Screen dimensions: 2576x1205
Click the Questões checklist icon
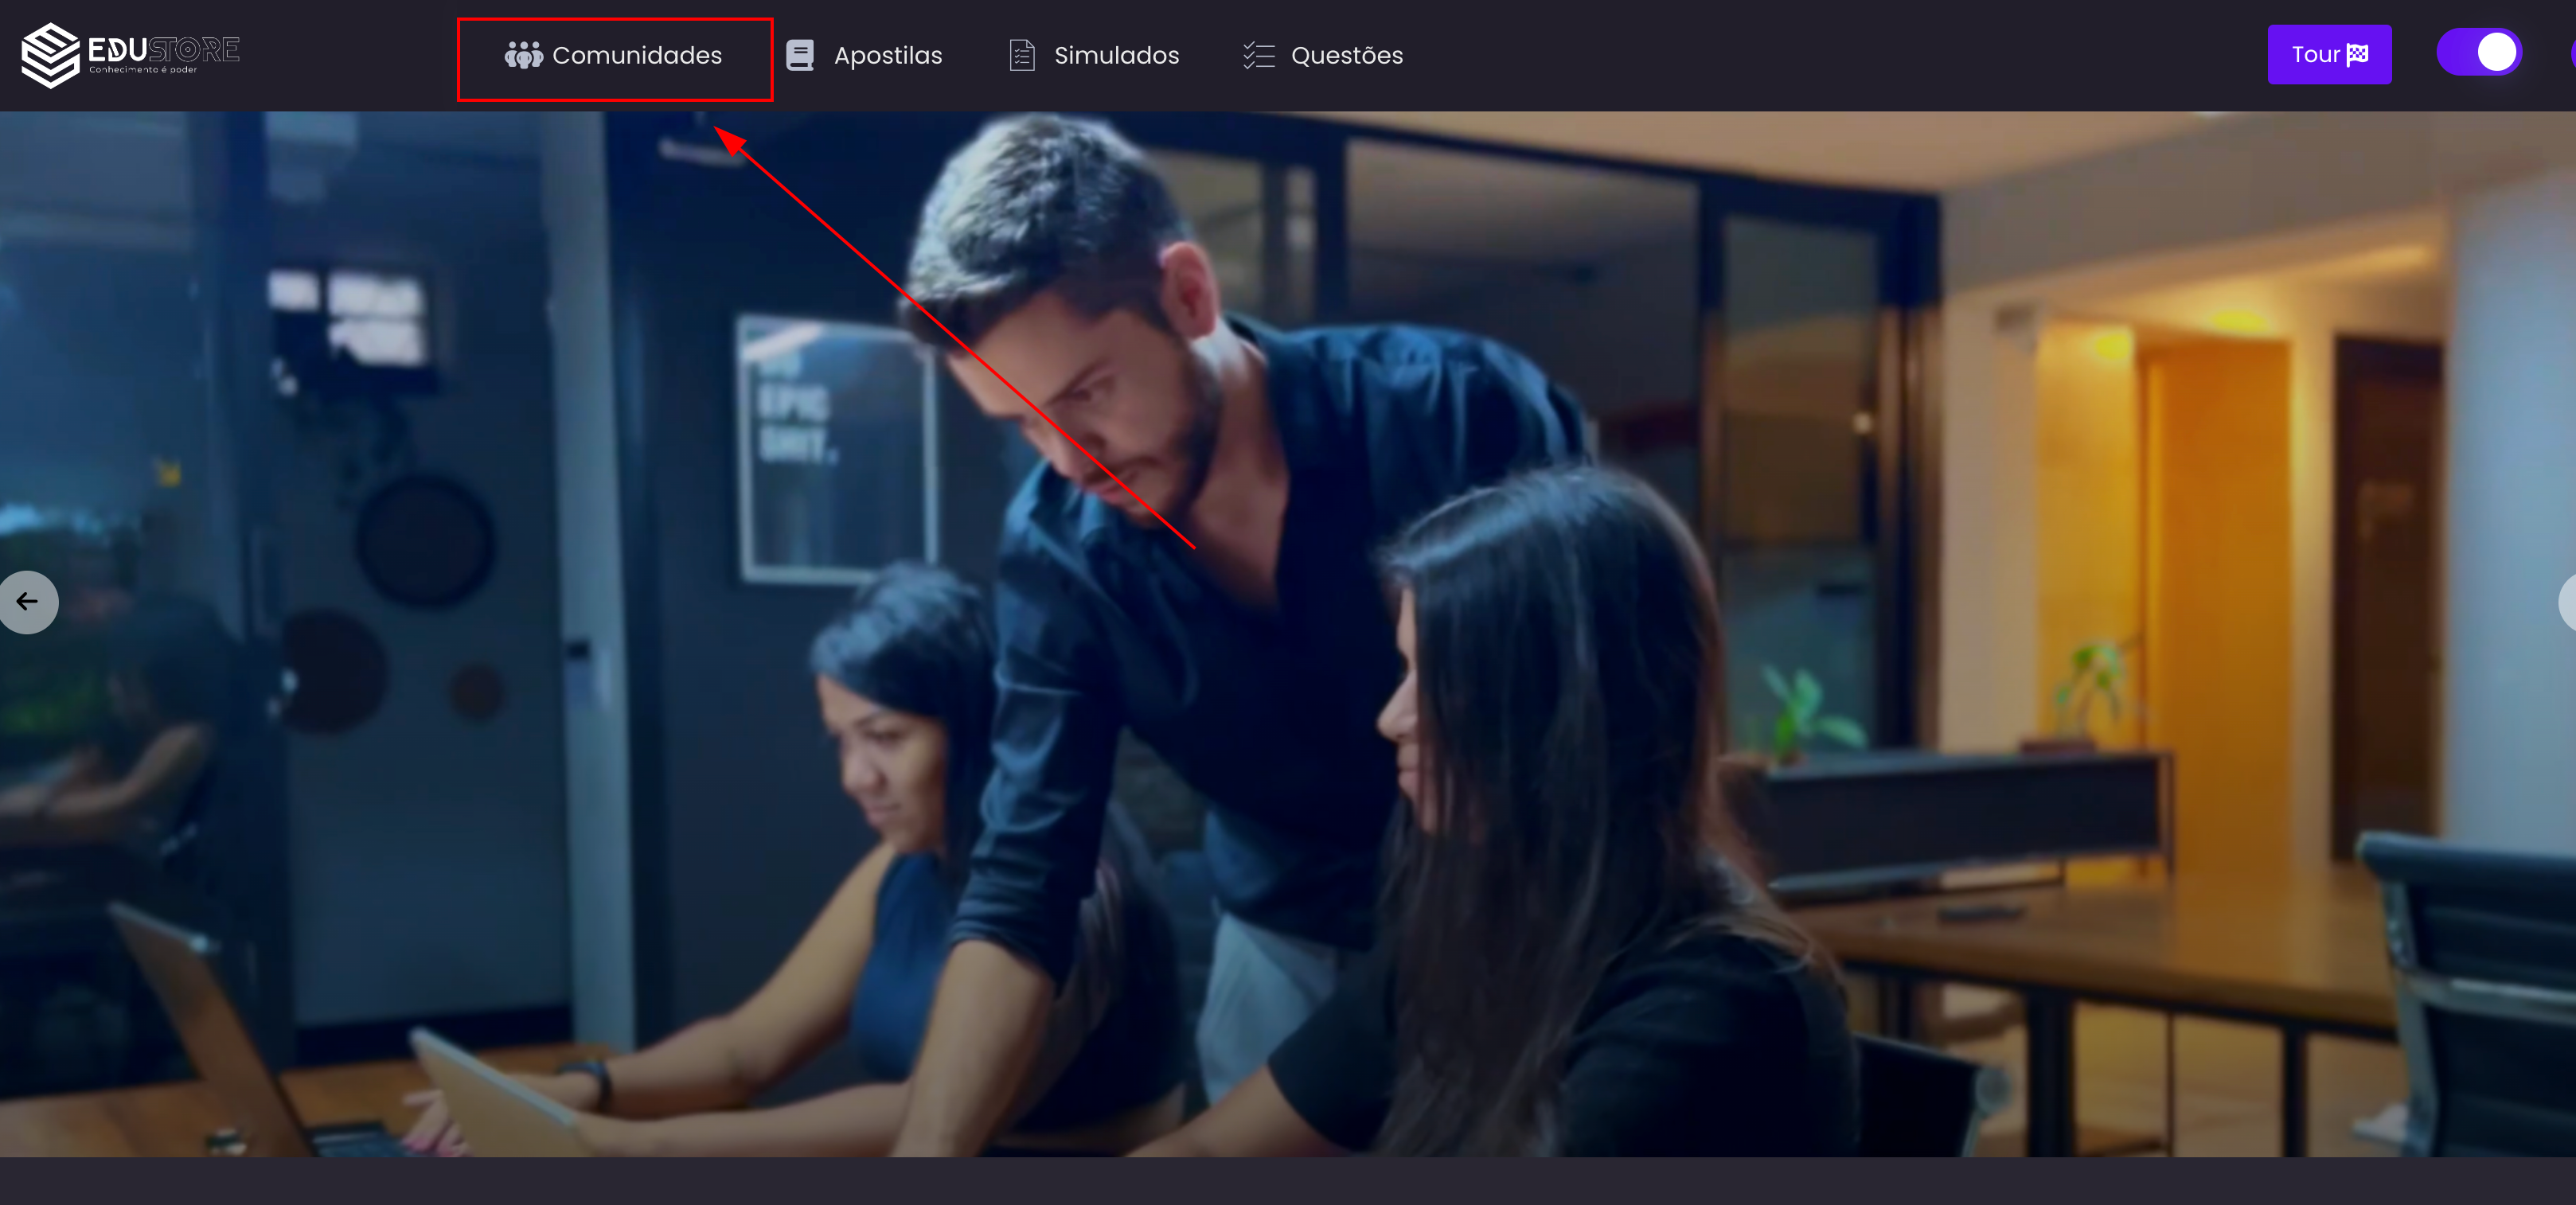(1258, 55)
